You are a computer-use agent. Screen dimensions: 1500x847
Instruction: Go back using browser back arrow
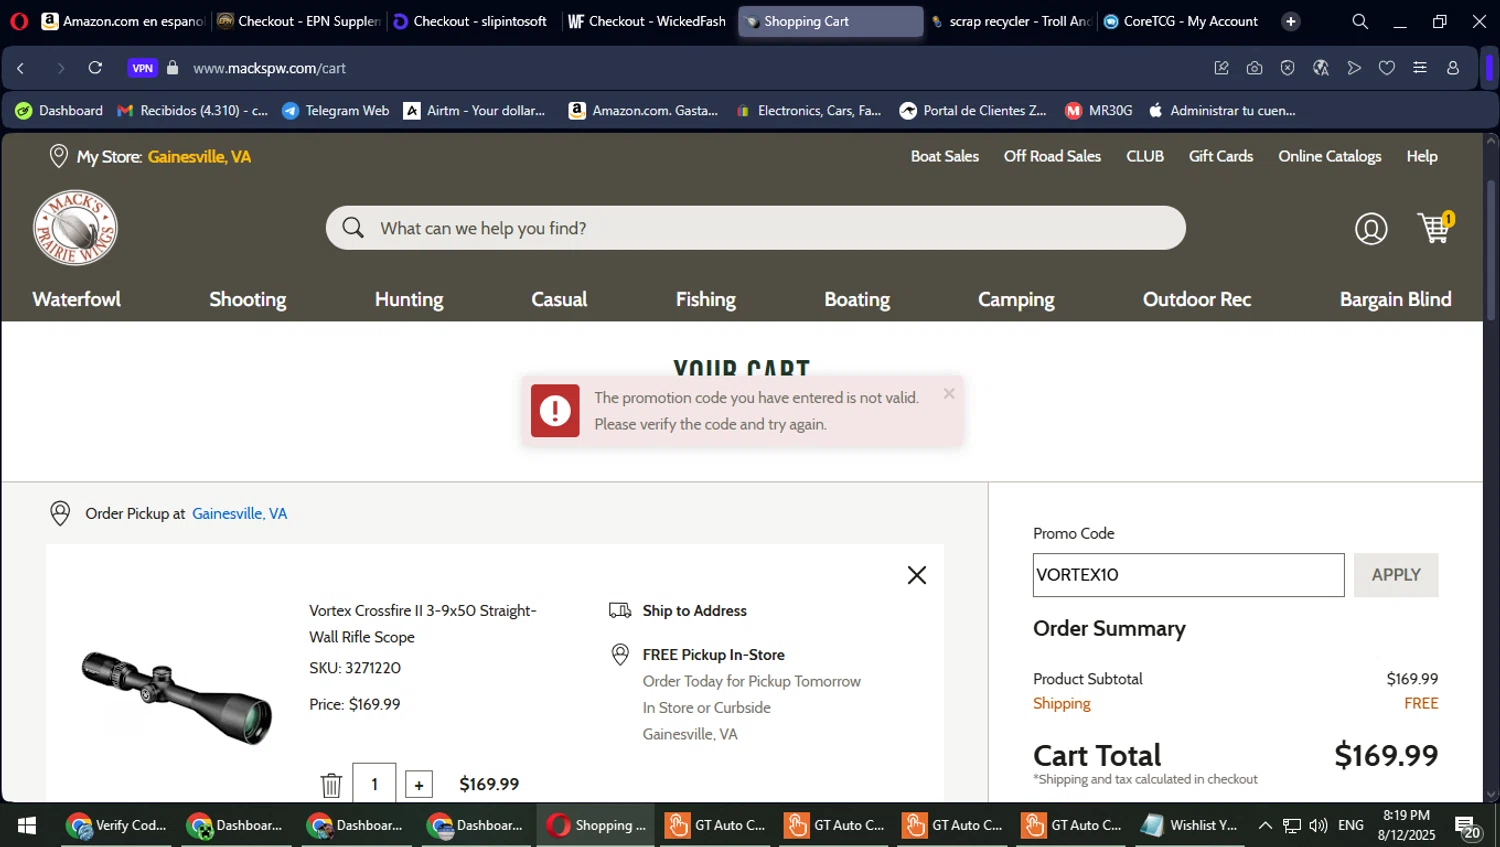21,68
